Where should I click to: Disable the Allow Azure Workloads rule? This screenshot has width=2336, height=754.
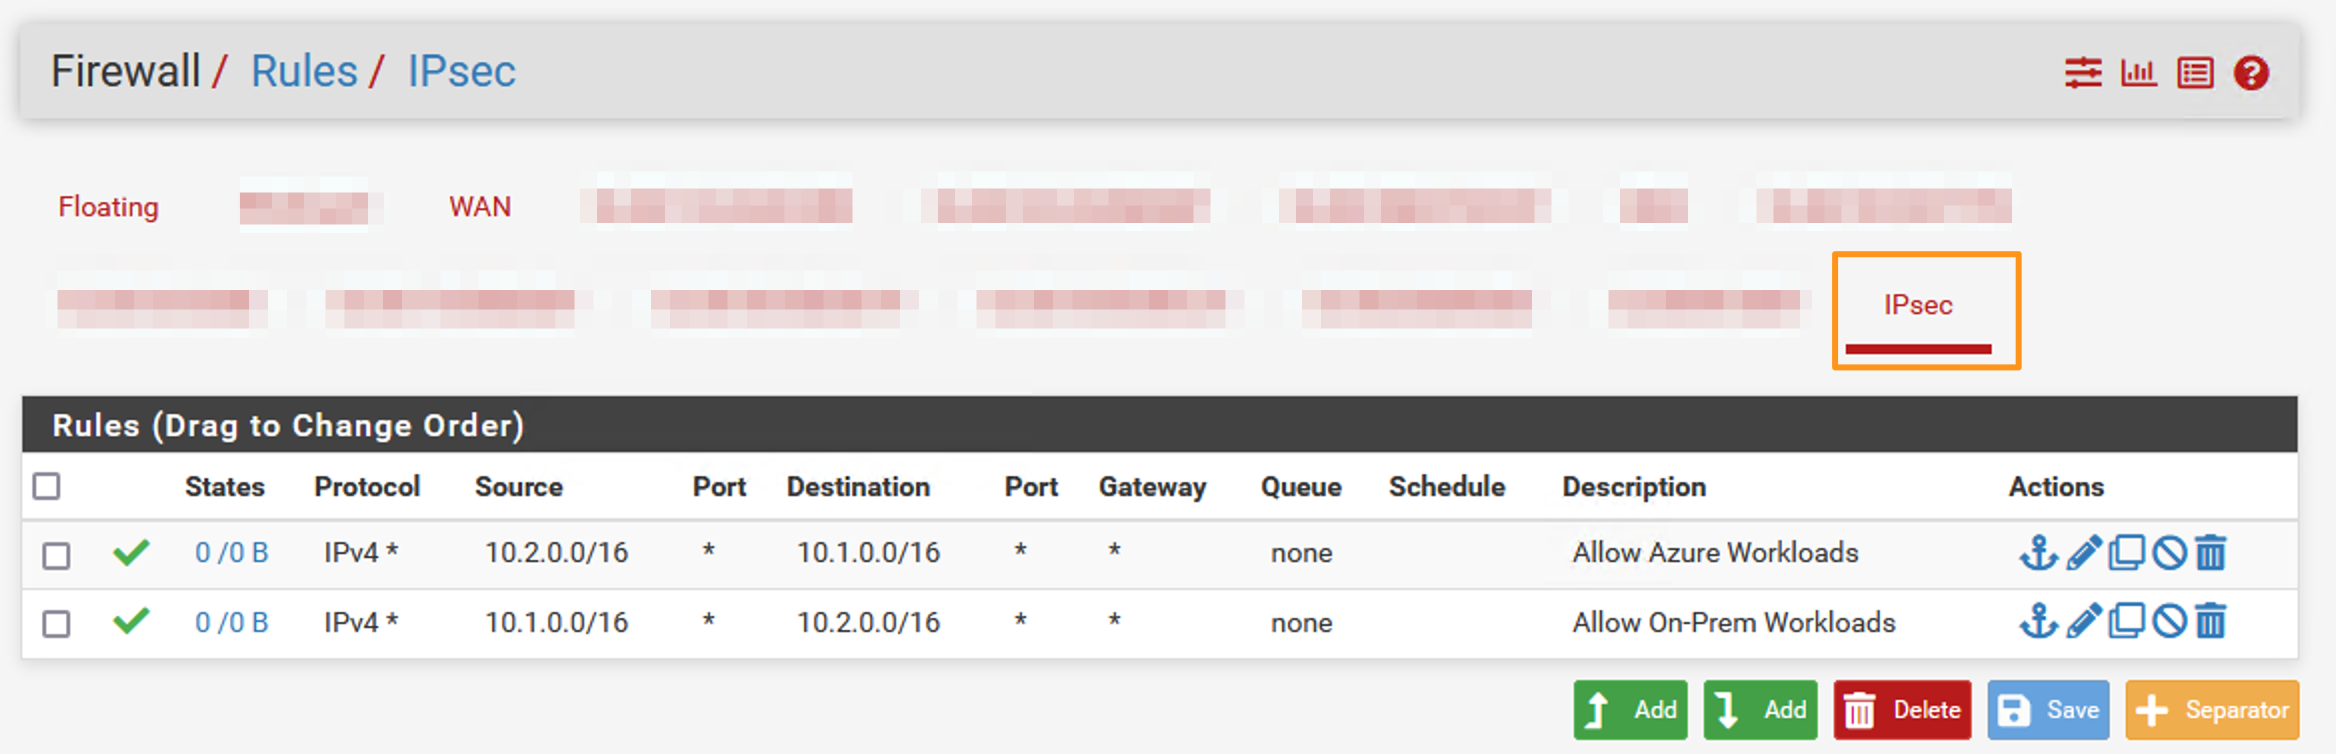(x=2169, y=552)
